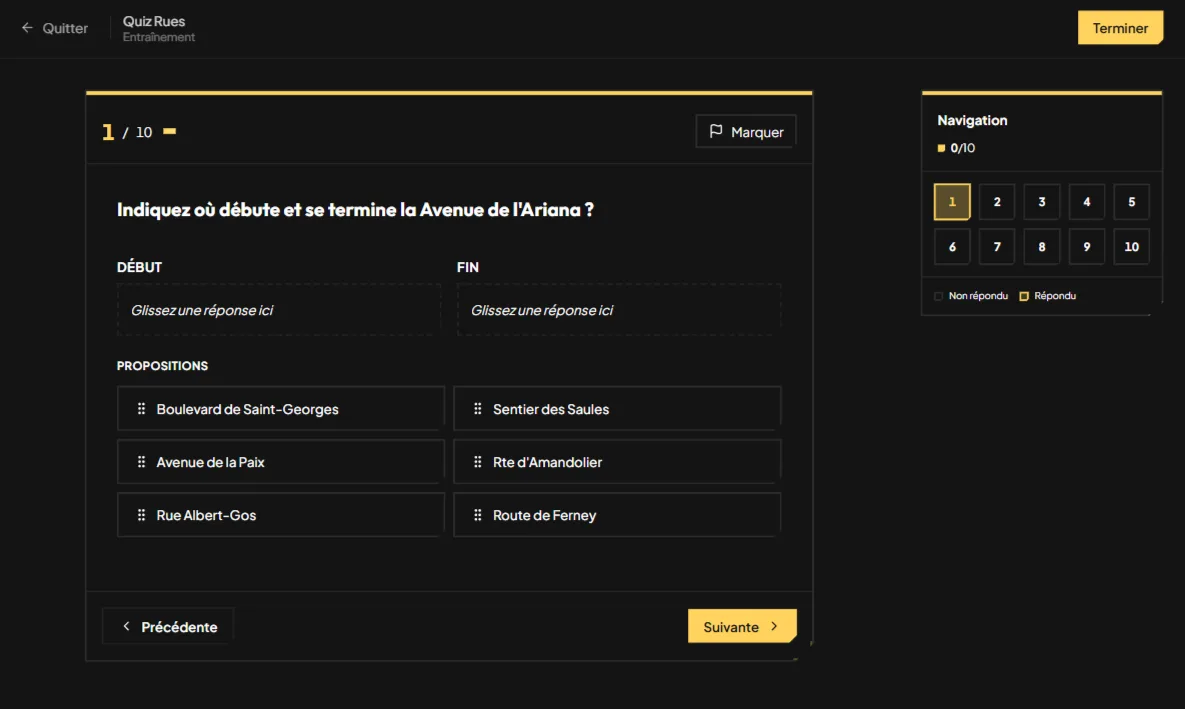Finish the quiz with Terminer button
This screenshot has height=709, width=1185.
tap(1120, 28)
